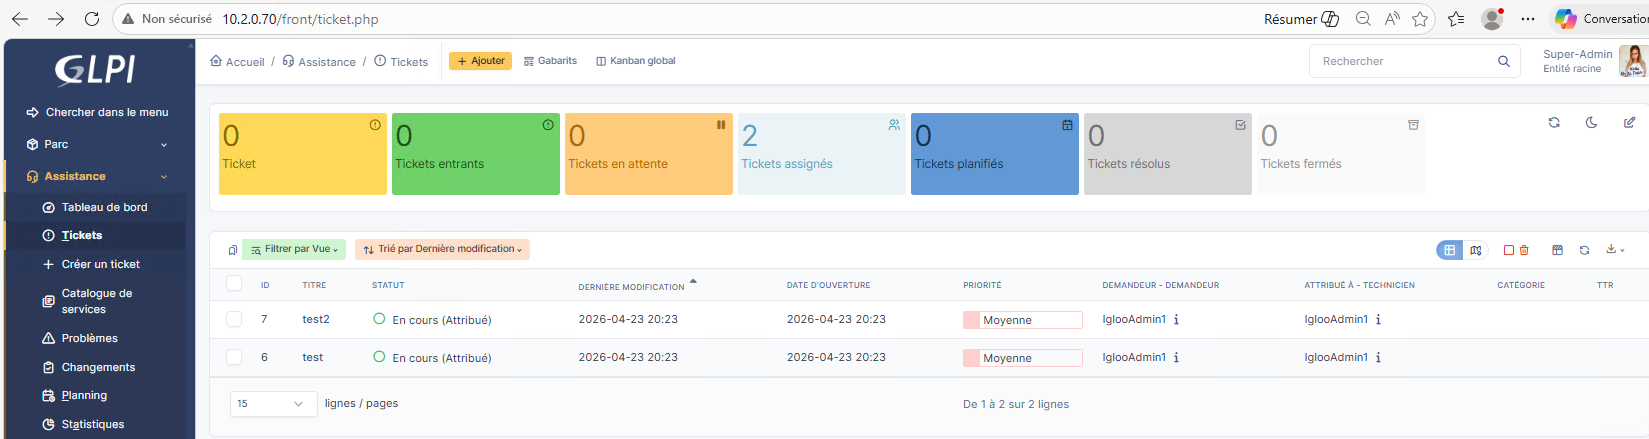Click the saved searches icon left of Filtrer
Viewport: 1649px width, 439px height.
(x=232, y=250)
